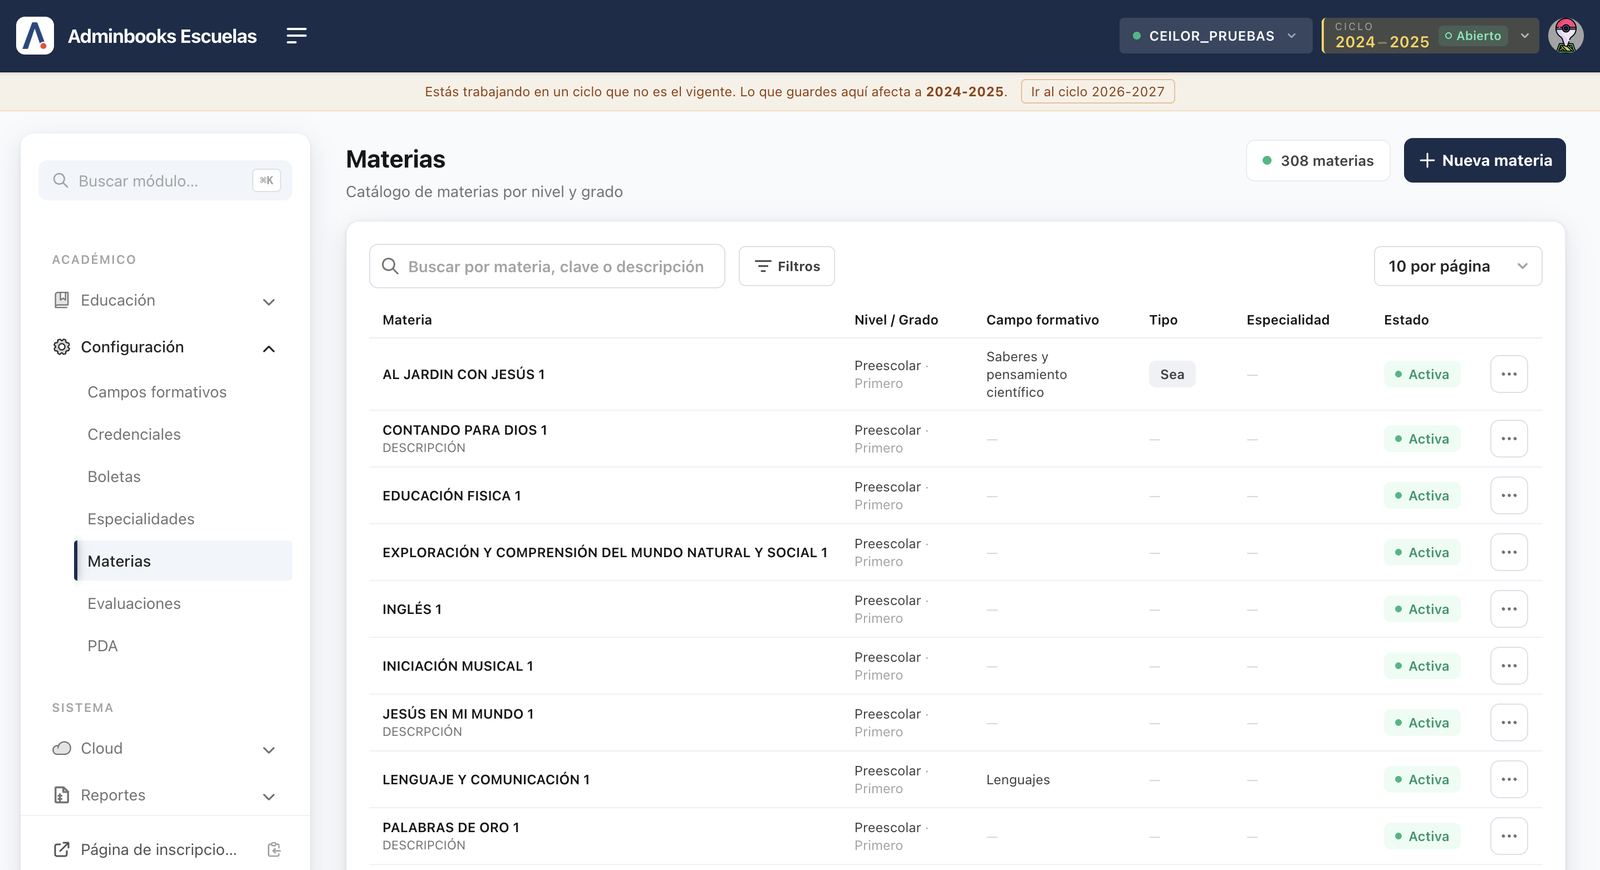1600x870 pixels.
Task: Click the Reportes document icon
Action: point(62,795)
